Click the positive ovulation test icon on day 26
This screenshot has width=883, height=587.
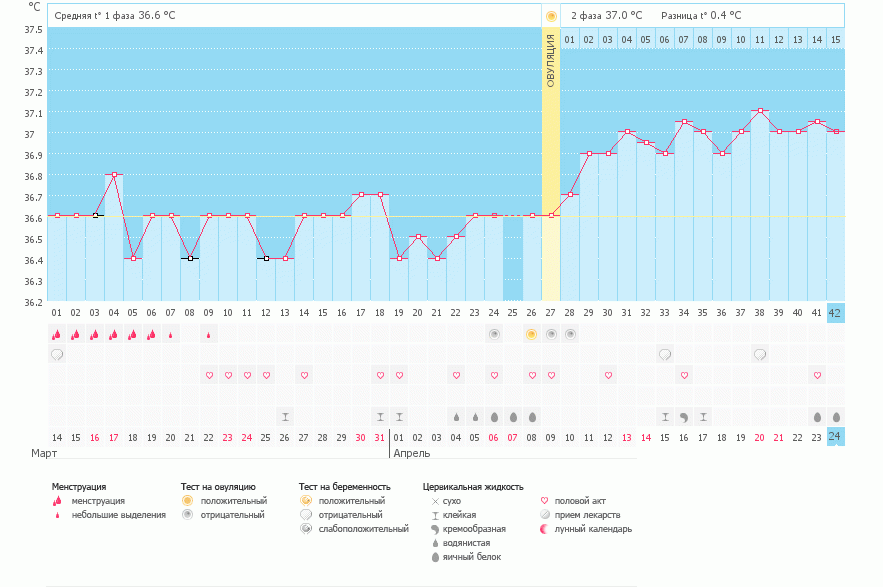pos(531,334)
